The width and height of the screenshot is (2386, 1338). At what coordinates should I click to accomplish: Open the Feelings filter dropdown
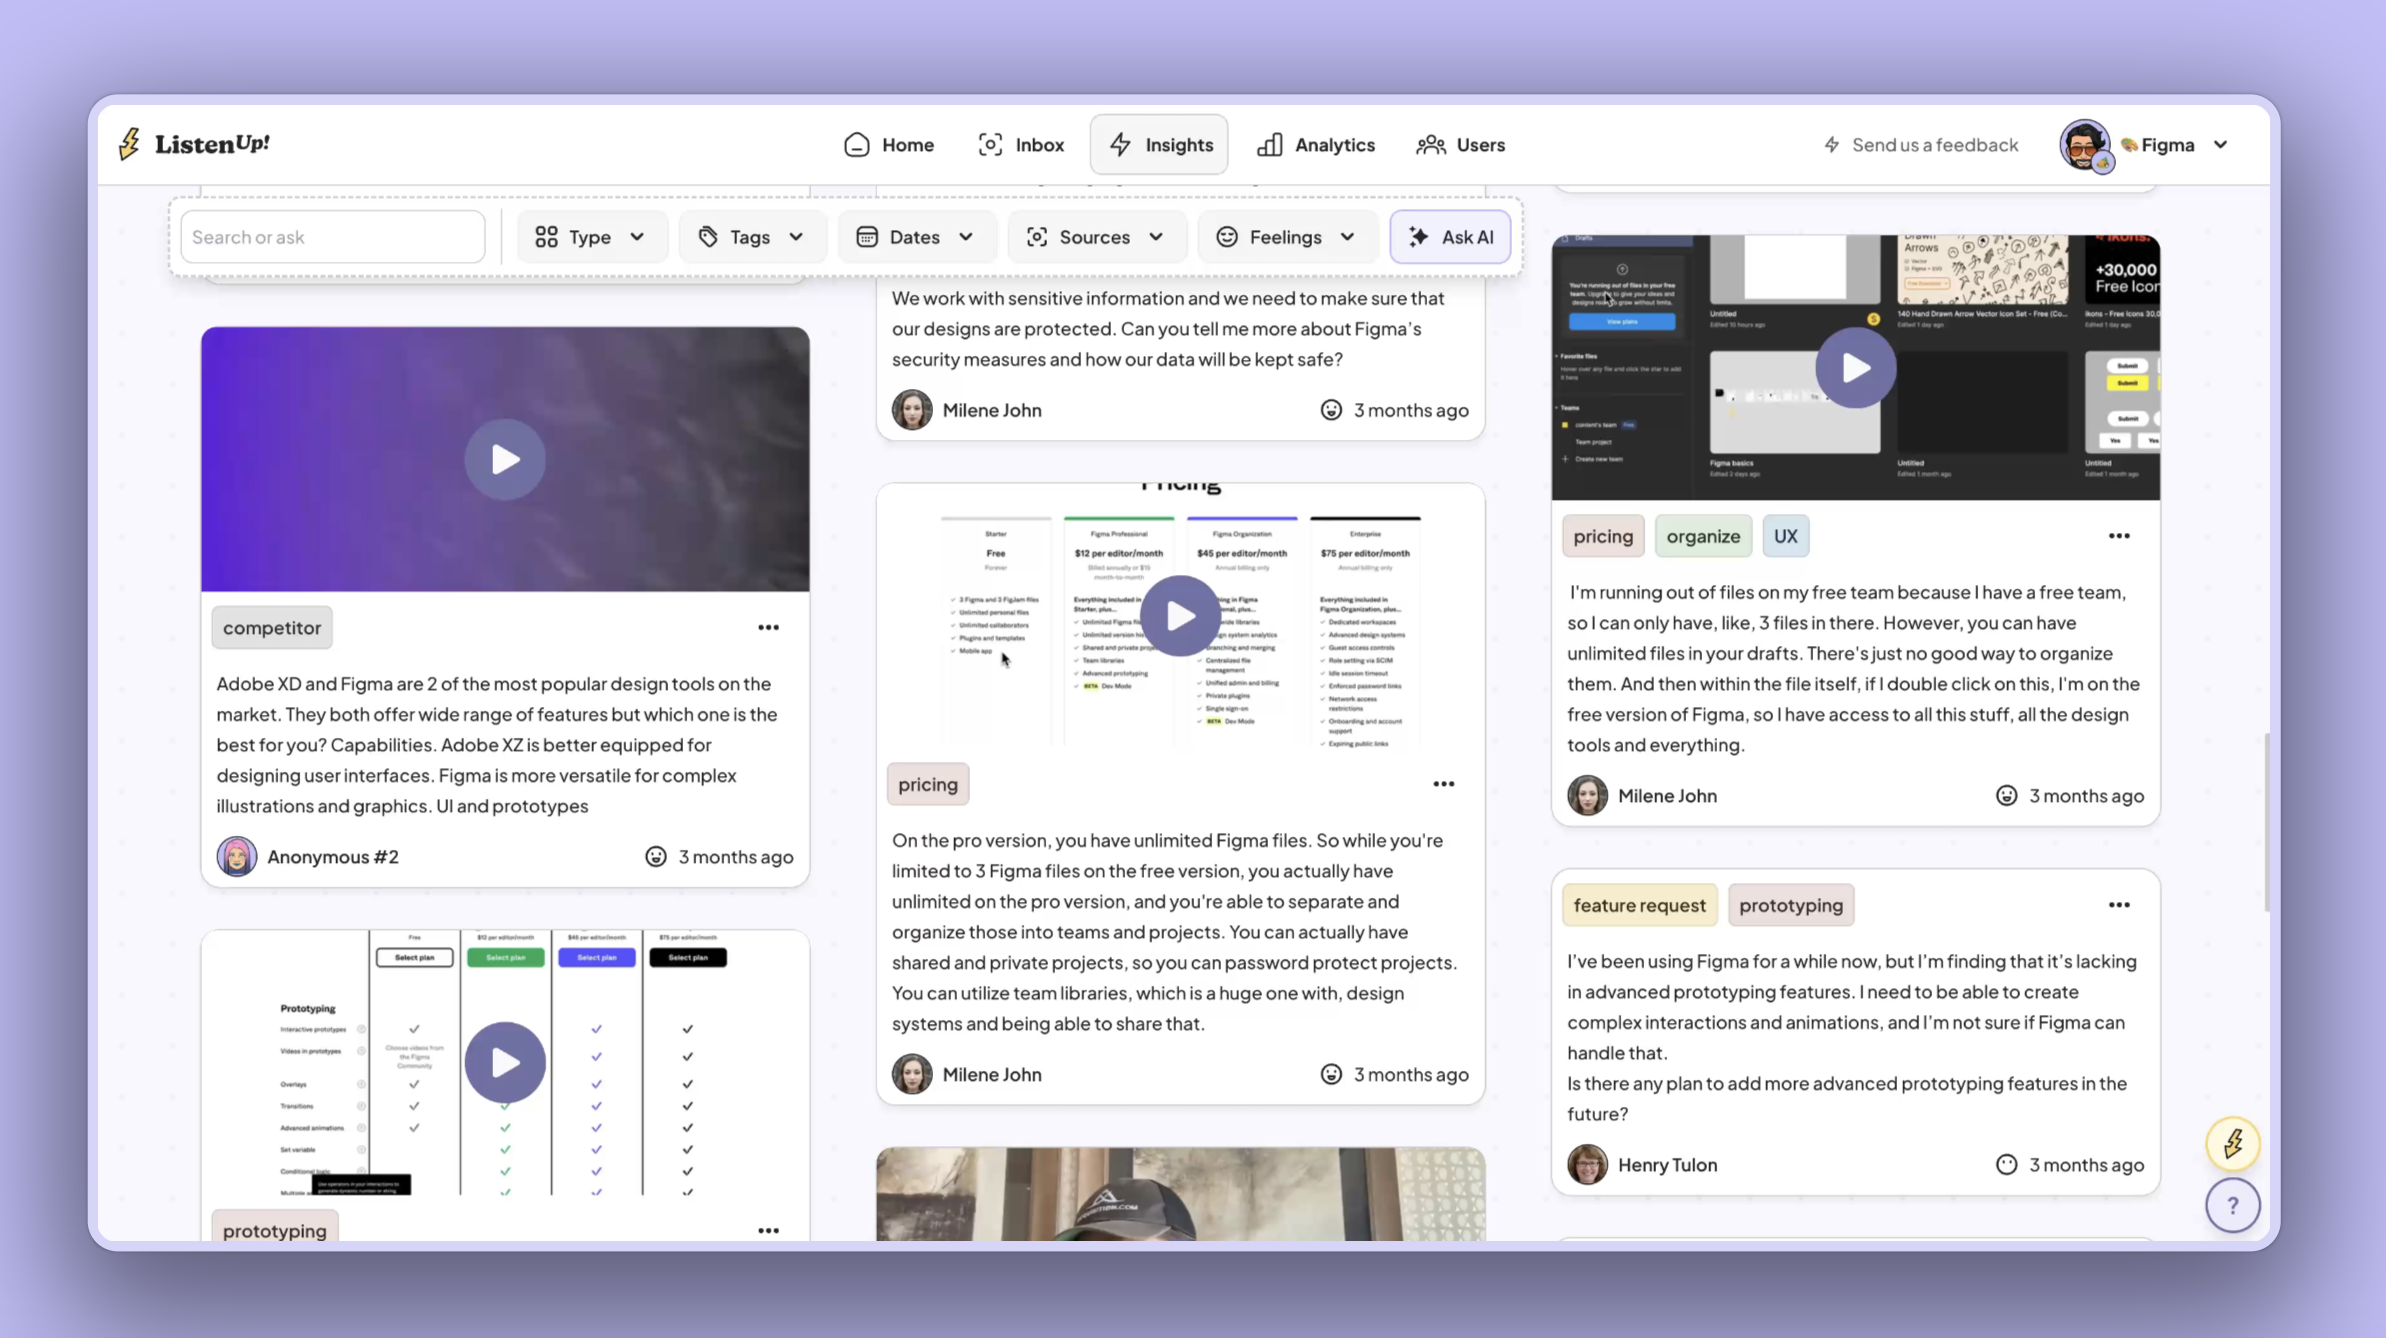coord(1286,237)
